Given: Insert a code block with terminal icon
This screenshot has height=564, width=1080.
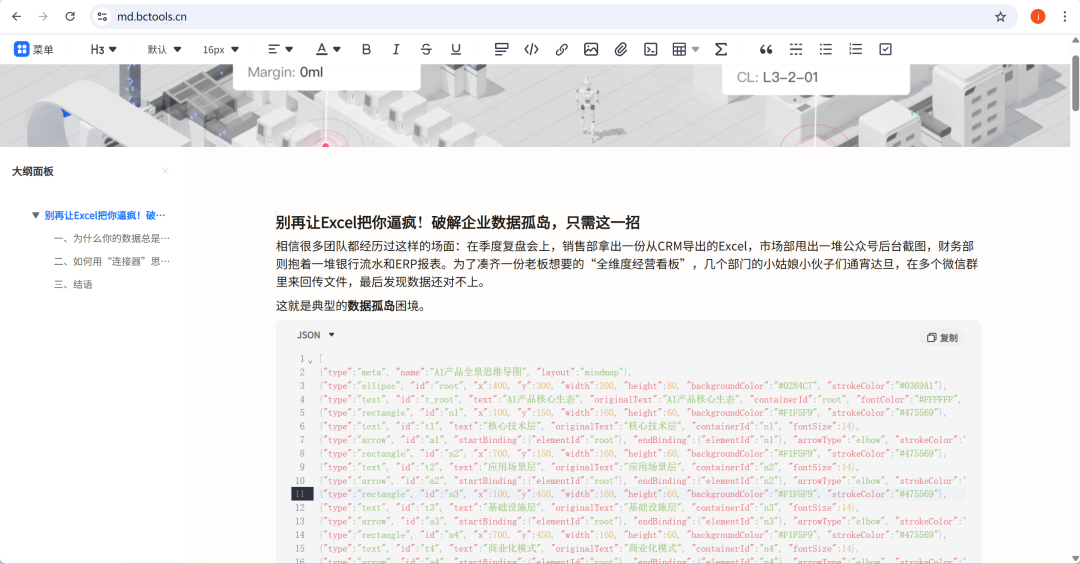Looking at the screenshot, I should [650, 50].
